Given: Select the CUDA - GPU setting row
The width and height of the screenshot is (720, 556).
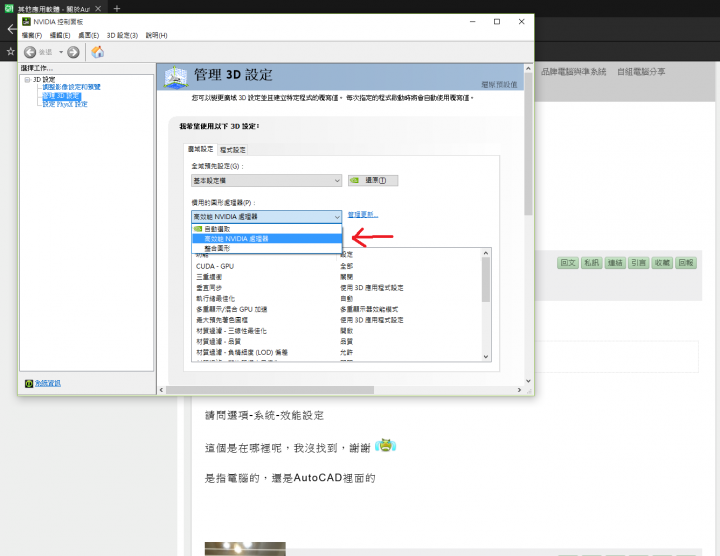Looking at the screenshot, I should 336,266.
